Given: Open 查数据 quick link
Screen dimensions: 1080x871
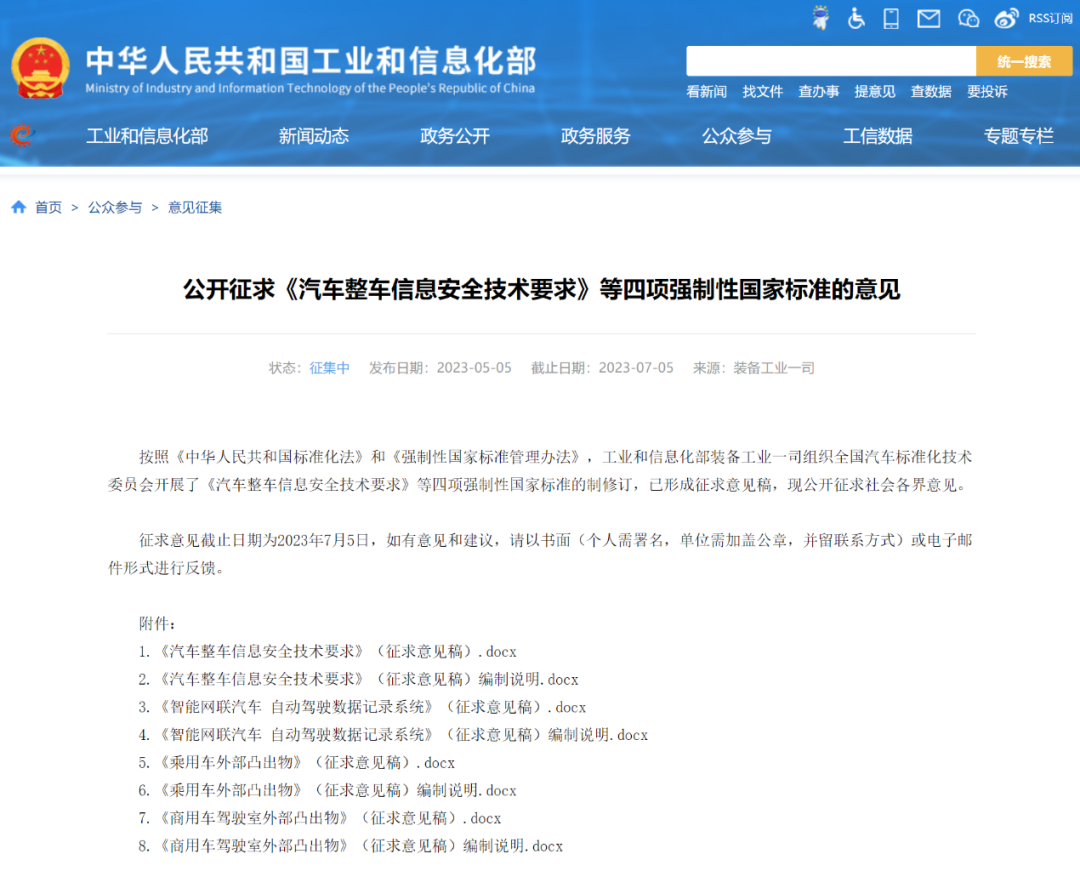Looking at the screenshot, I should pos(931,92).
